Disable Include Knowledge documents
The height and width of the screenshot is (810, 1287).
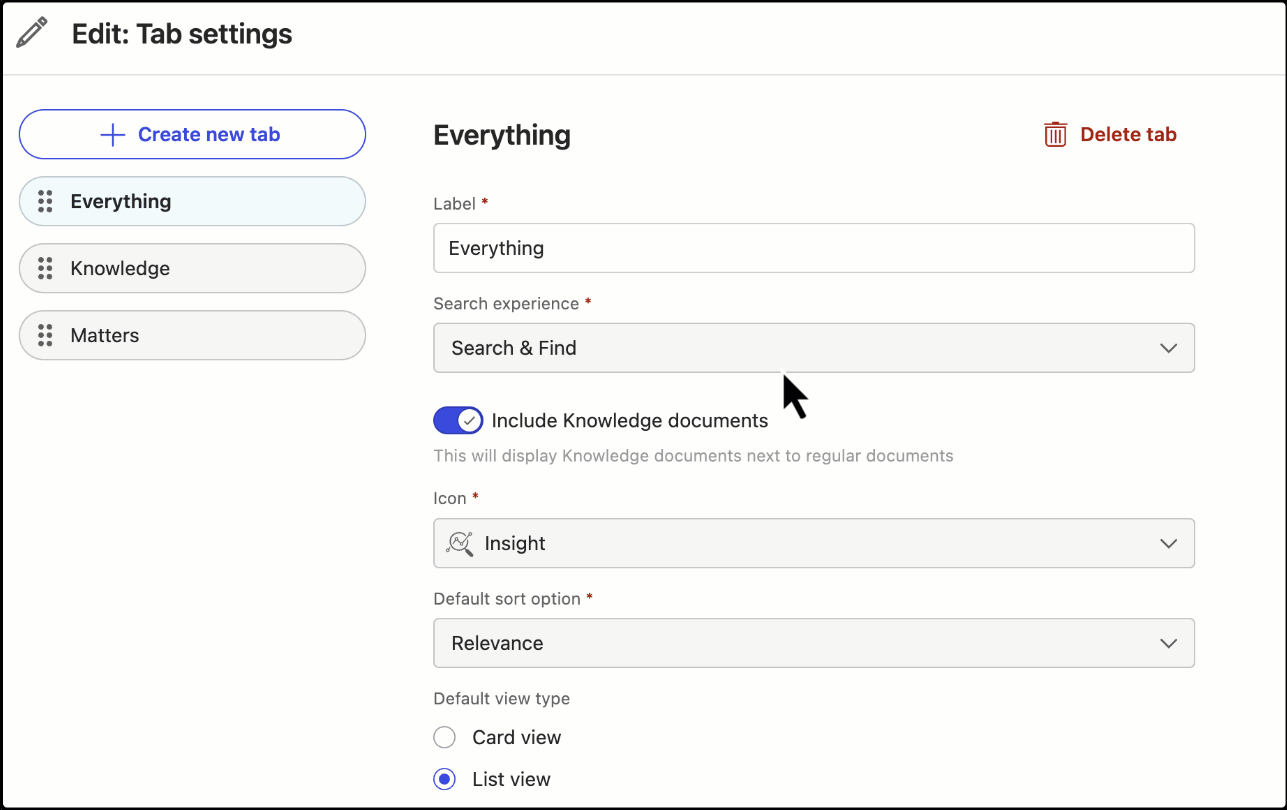458,420
